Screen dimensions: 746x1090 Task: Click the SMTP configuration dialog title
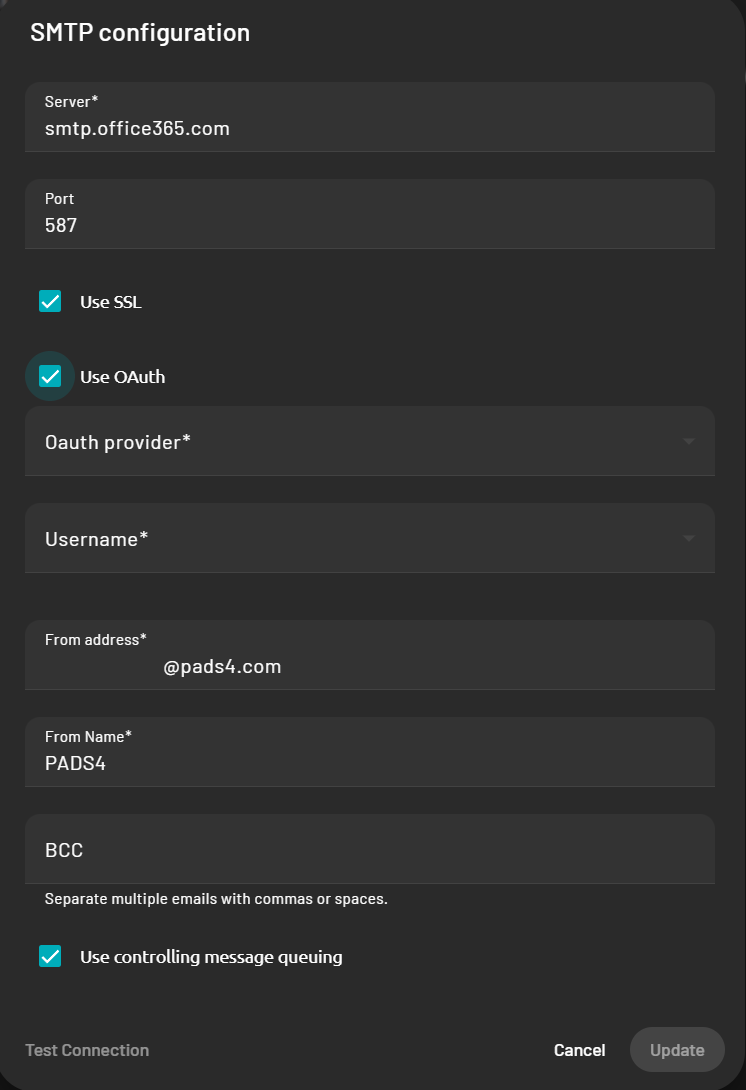[140, 32]
